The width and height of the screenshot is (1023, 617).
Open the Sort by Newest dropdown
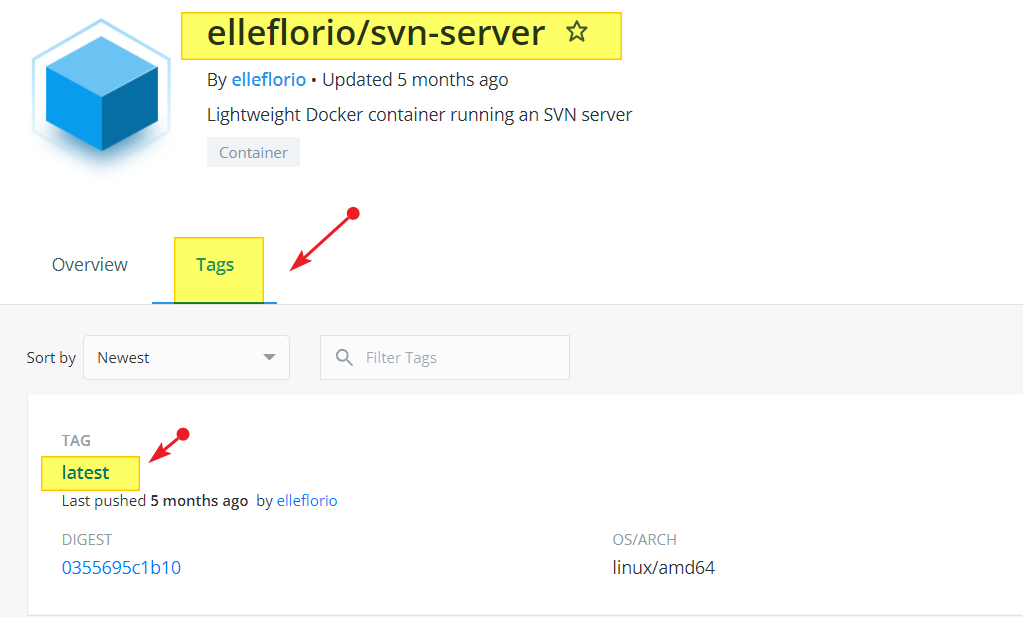[187, 357]
